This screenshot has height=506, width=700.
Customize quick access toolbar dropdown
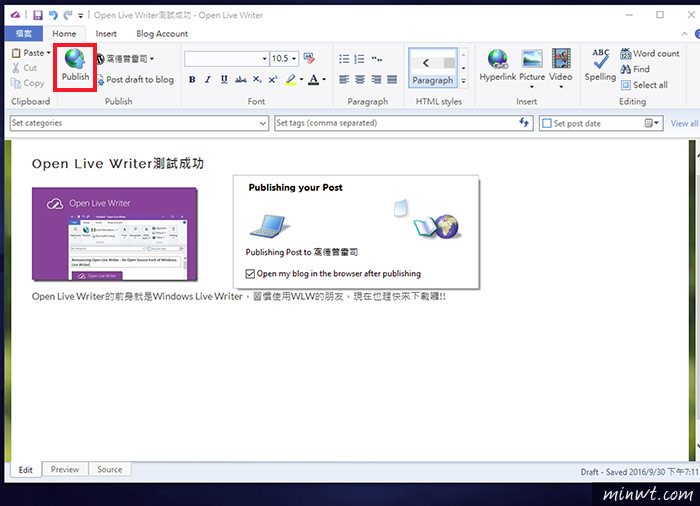point(81,16)
